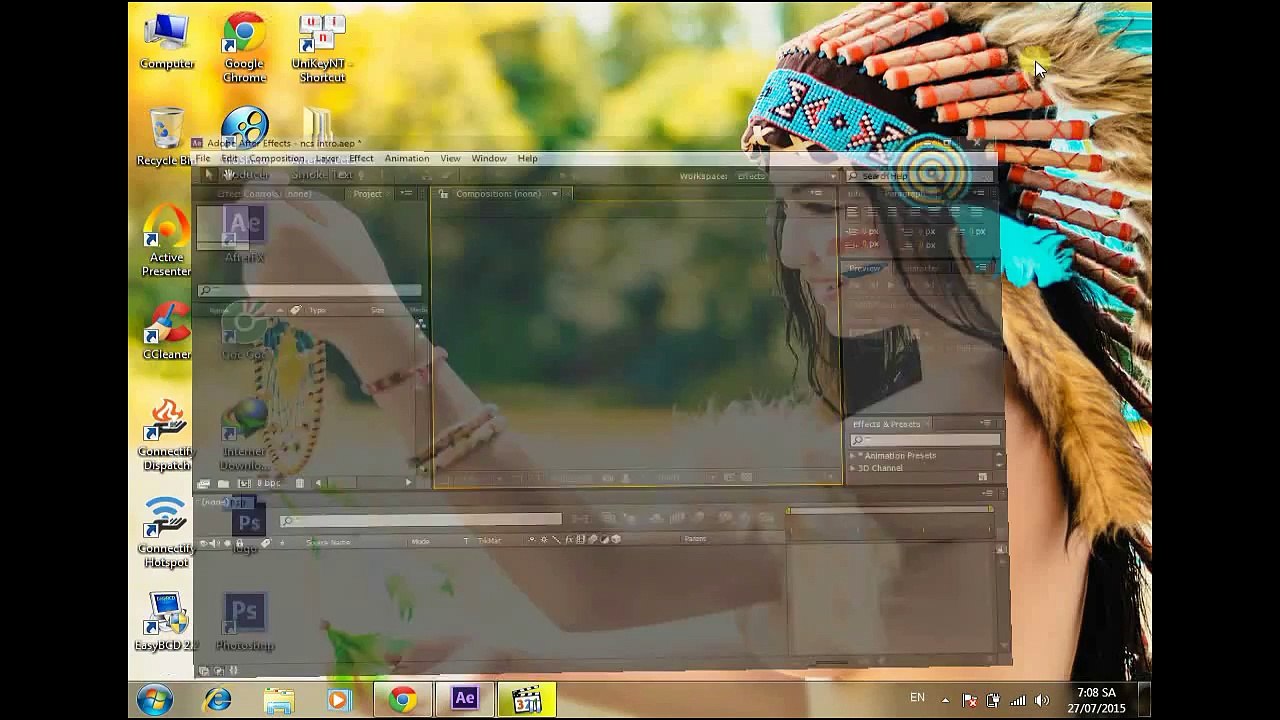The height and width of the screenshot is (720, 1280).
Task: Toggle the Layer Switches pane in timeline footer
Action: tap(204, 670)
